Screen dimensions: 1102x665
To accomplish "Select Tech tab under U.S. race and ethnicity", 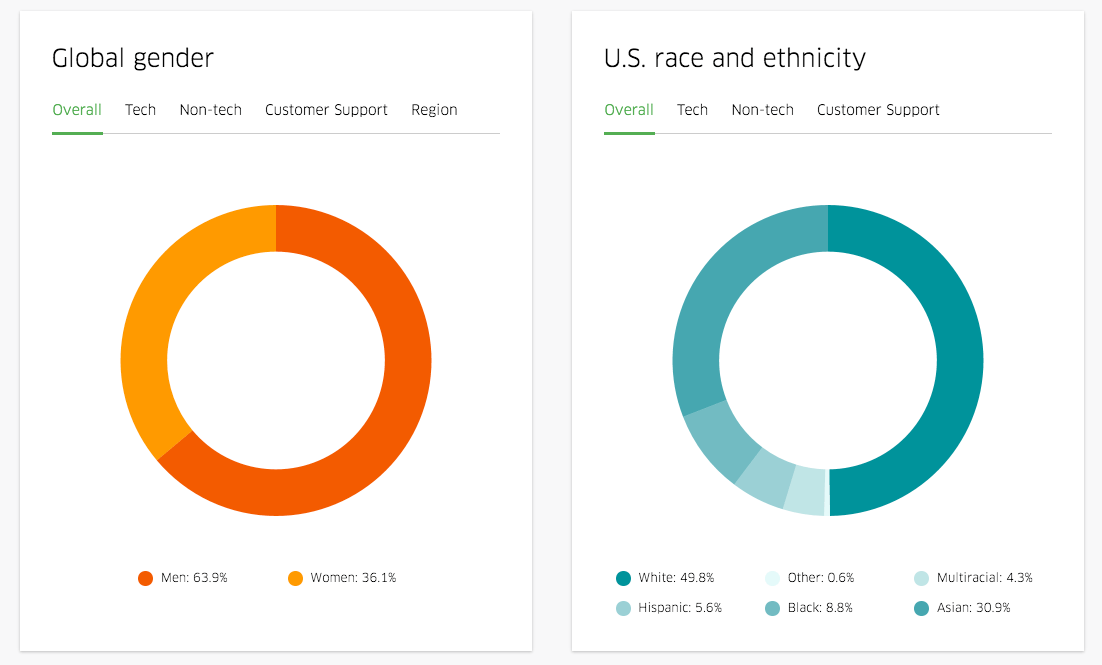I will tap(692, 110).
